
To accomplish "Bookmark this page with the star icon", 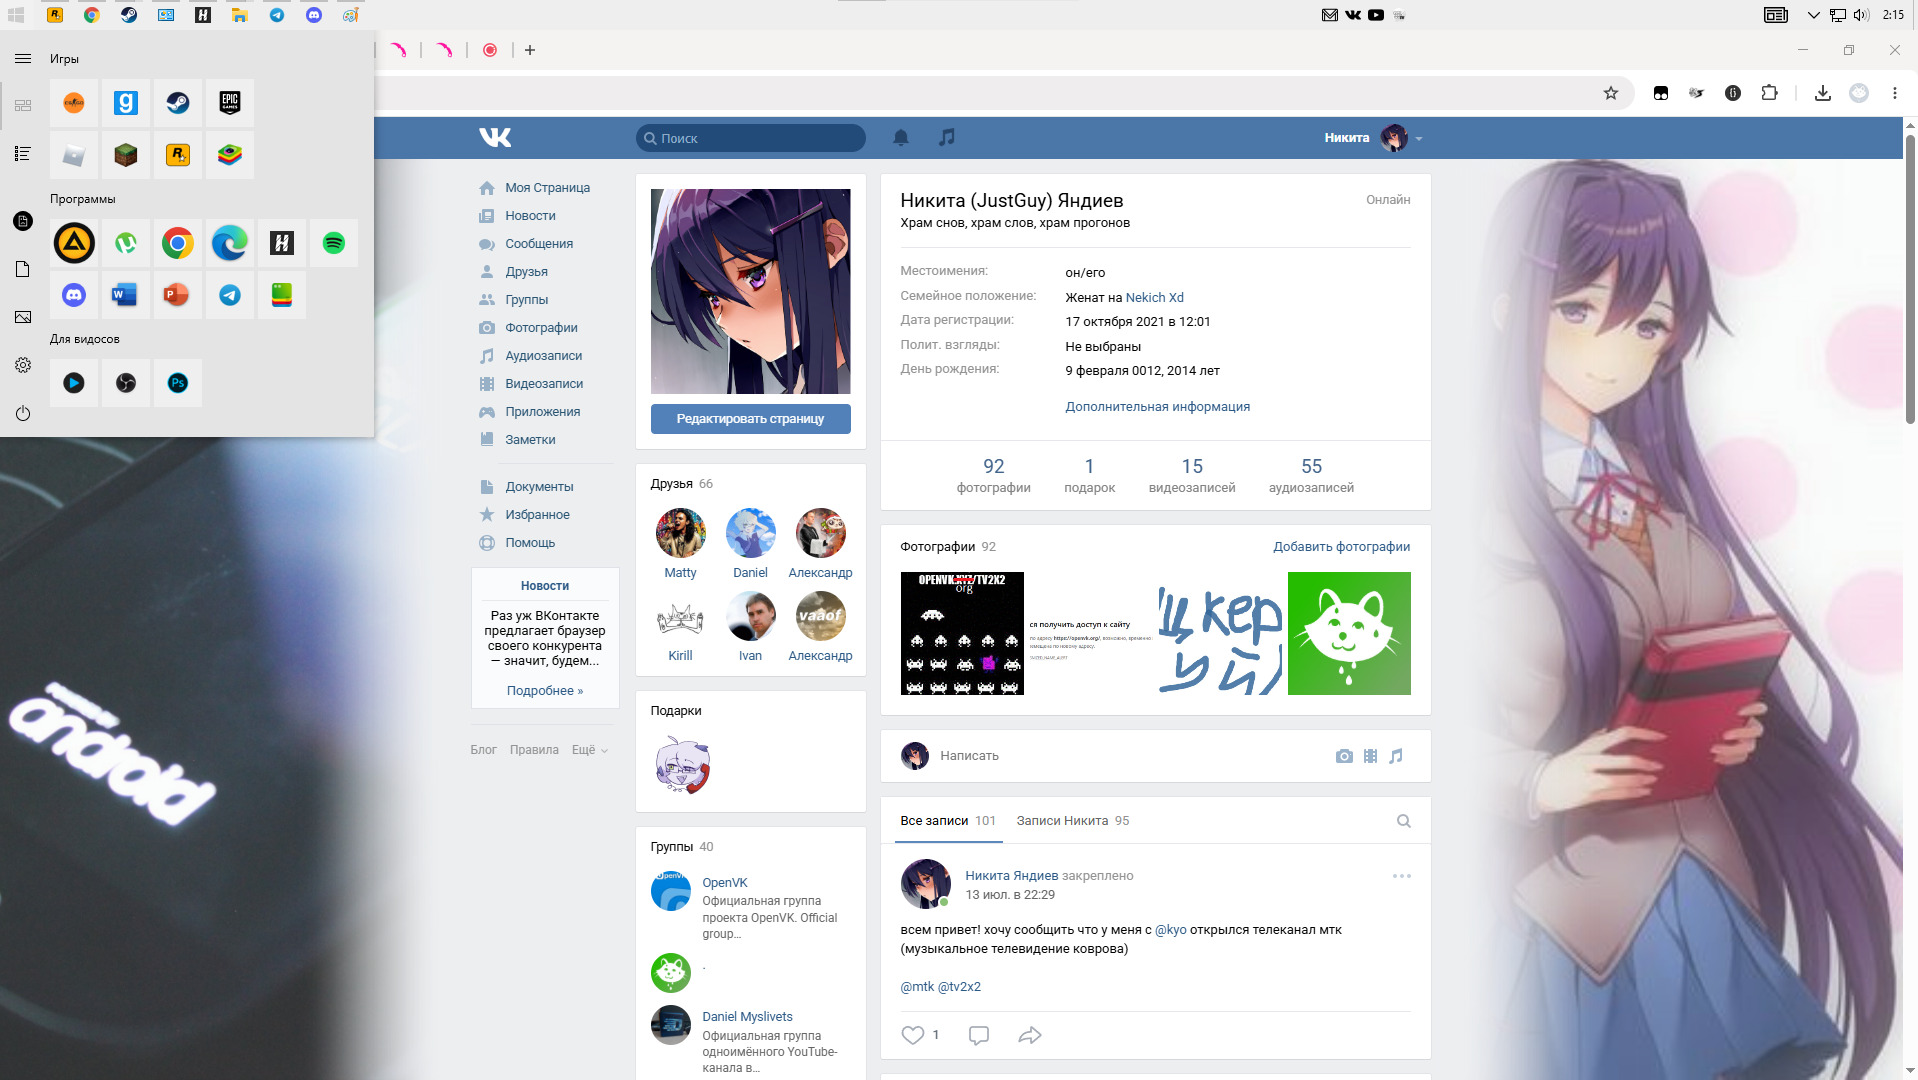I will pyautogui.click(x=1611, y=93).
